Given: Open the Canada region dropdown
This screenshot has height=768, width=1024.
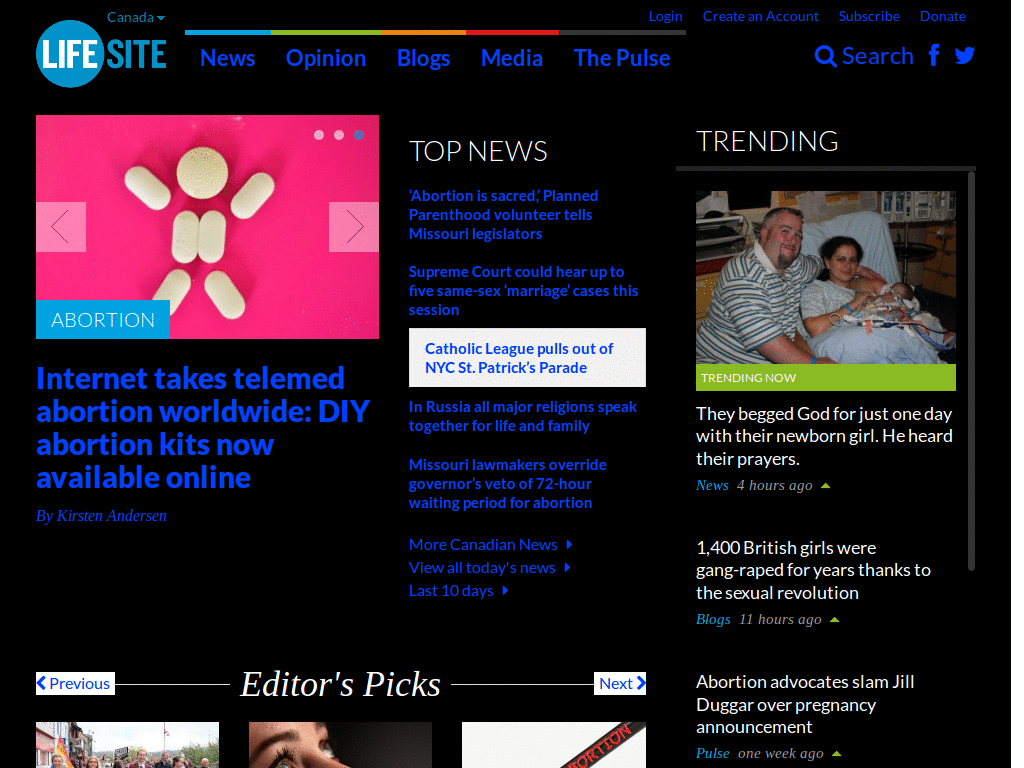Looking at the screenshot, I should [136, 17].
